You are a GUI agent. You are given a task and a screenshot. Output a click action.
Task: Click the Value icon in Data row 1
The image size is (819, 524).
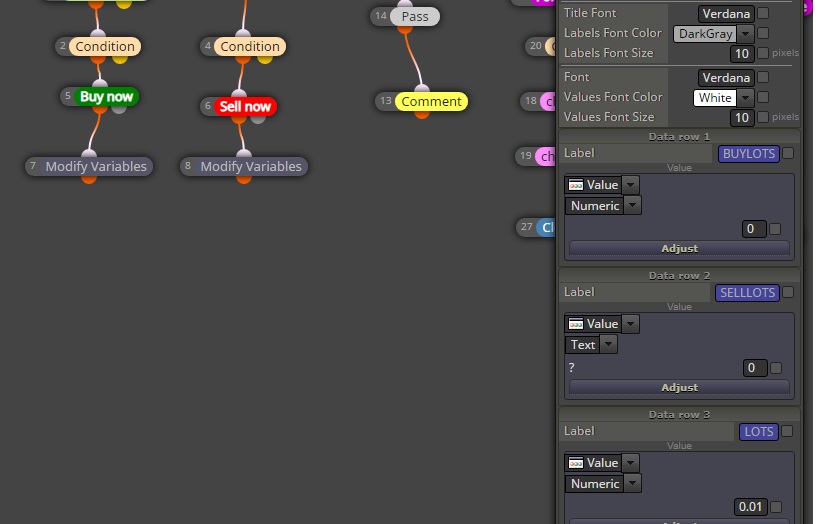[576, 185]
